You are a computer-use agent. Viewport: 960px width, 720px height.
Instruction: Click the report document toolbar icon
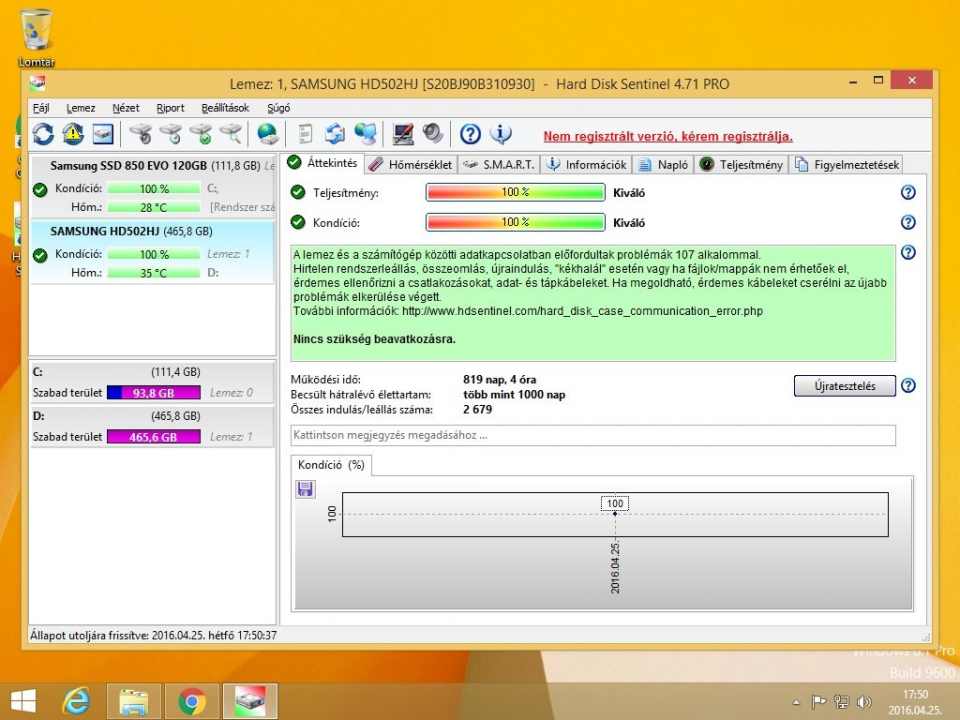coord(305,133)
